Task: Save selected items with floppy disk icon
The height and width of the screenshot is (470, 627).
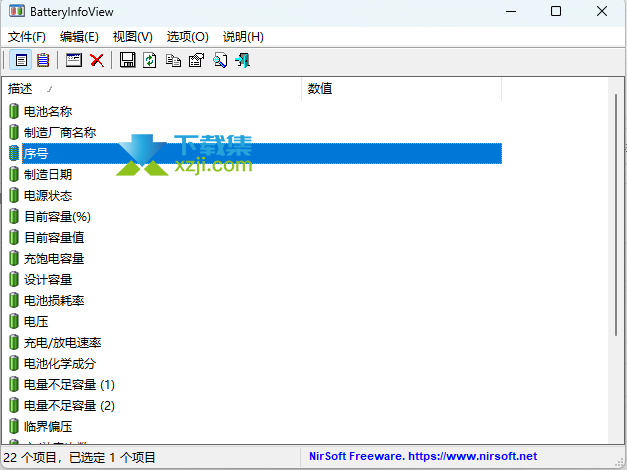Action: tap(127, 60)
